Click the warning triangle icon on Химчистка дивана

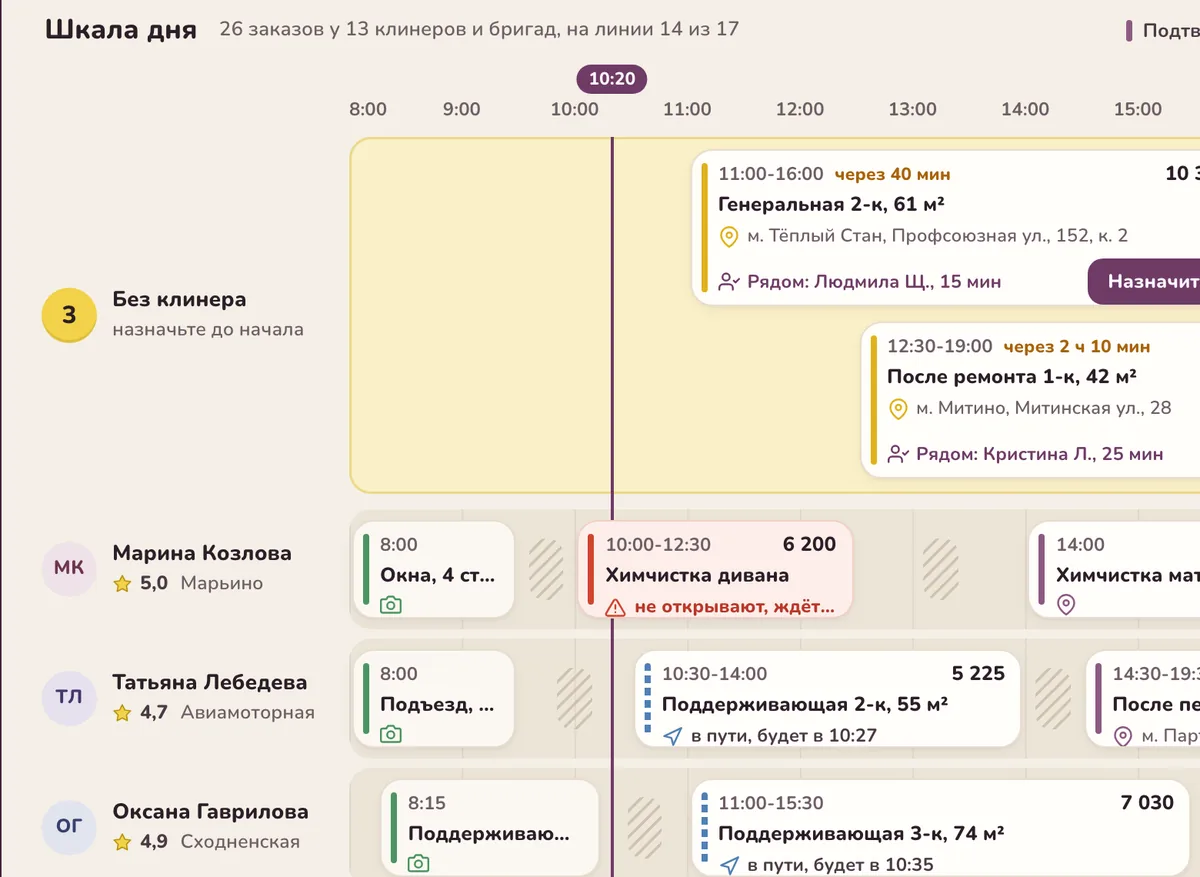(x=616, y=606)
